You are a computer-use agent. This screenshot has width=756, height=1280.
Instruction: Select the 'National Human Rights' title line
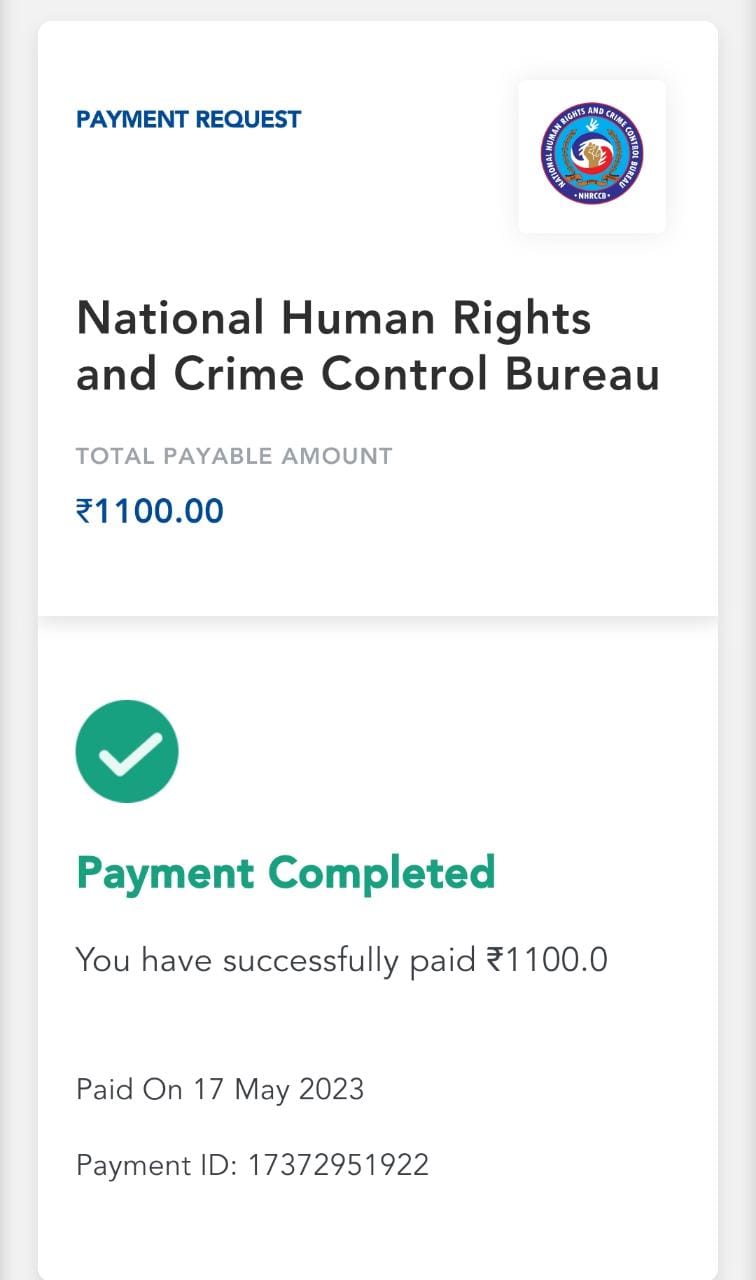333,319
